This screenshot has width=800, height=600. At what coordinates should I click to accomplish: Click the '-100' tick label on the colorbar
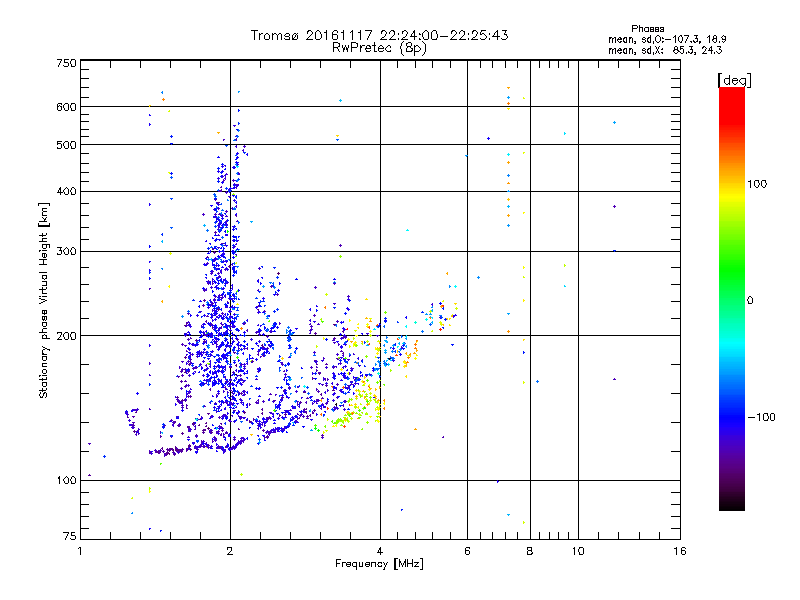point(761,417)
